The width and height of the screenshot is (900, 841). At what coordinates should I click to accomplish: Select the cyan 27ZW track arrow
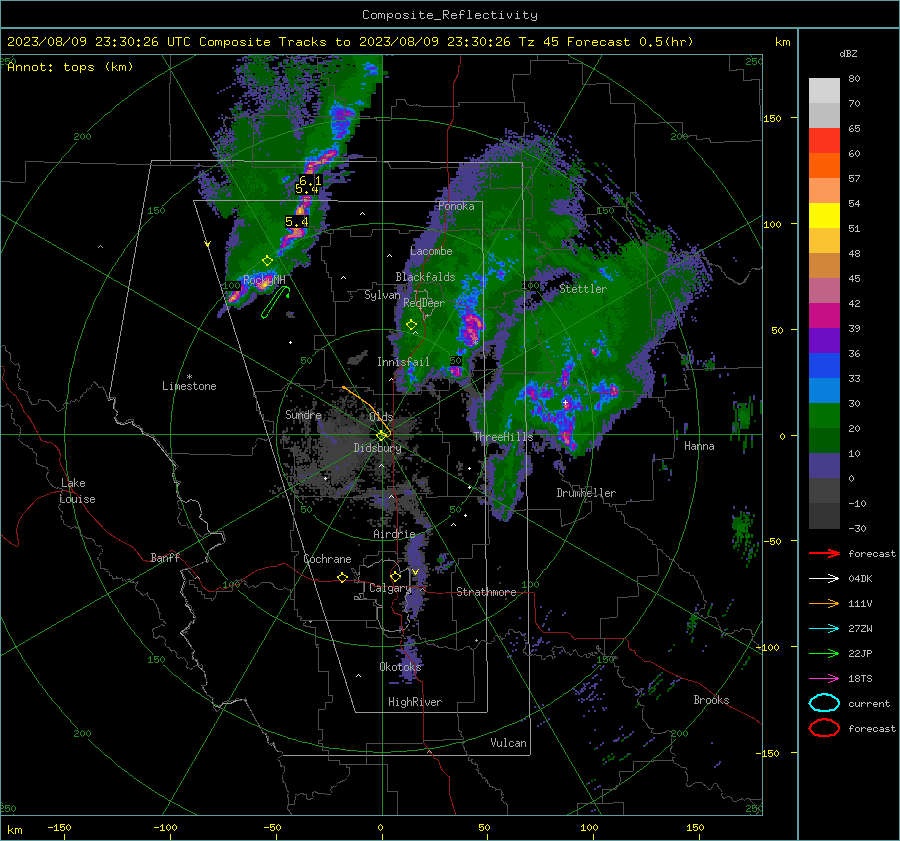[x=824, y=629]
